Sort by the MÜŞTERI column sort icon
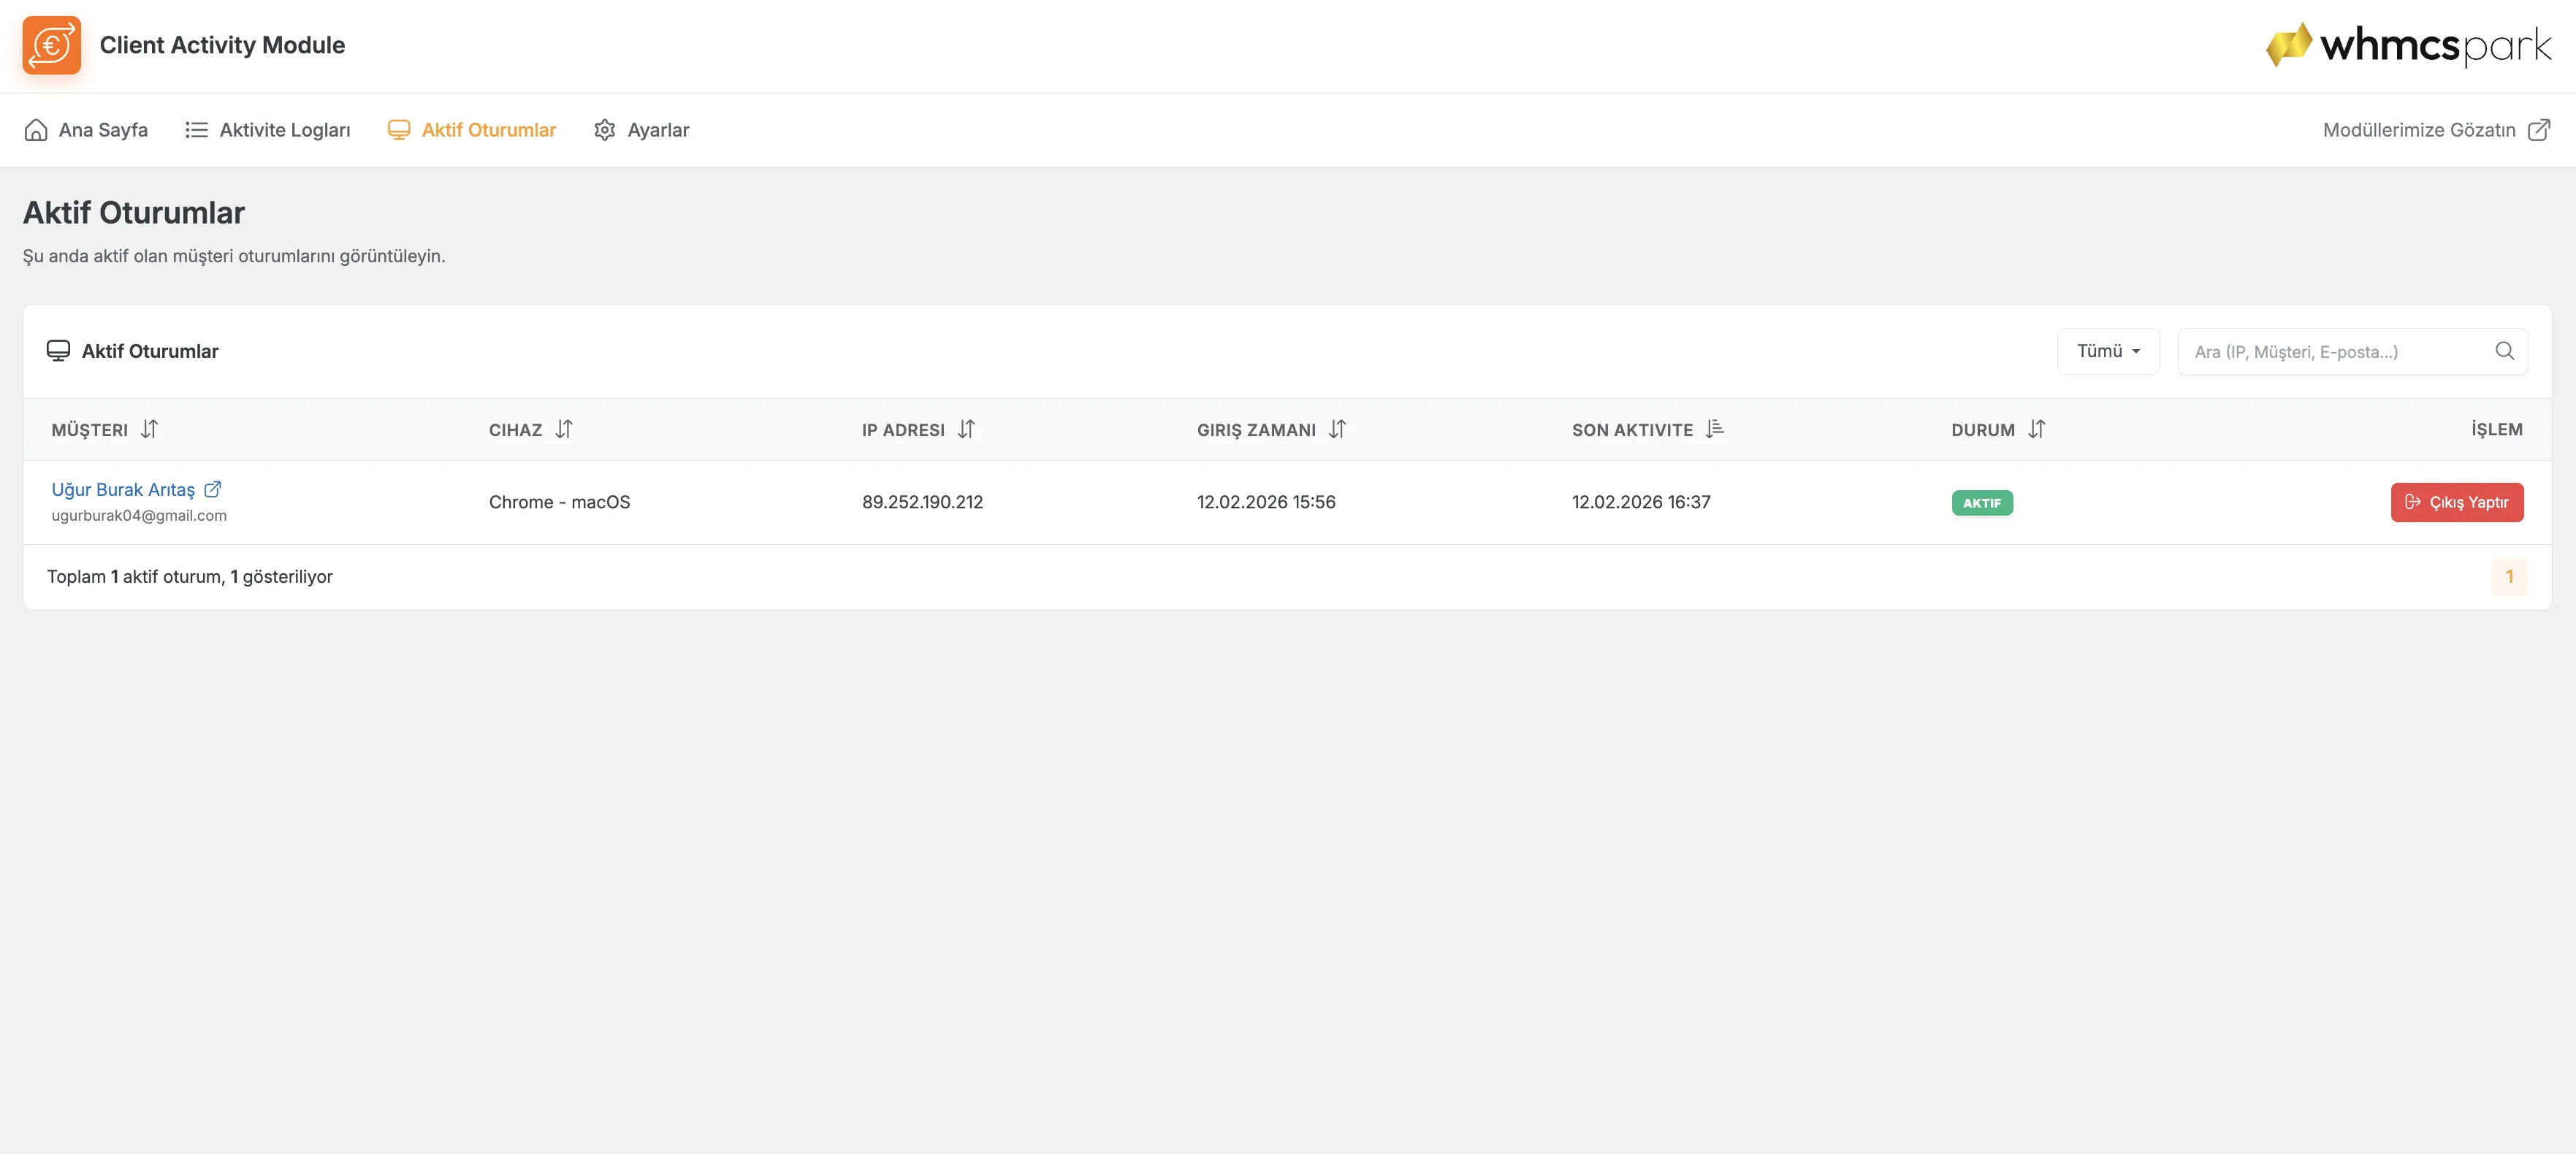 coord(149,429)
